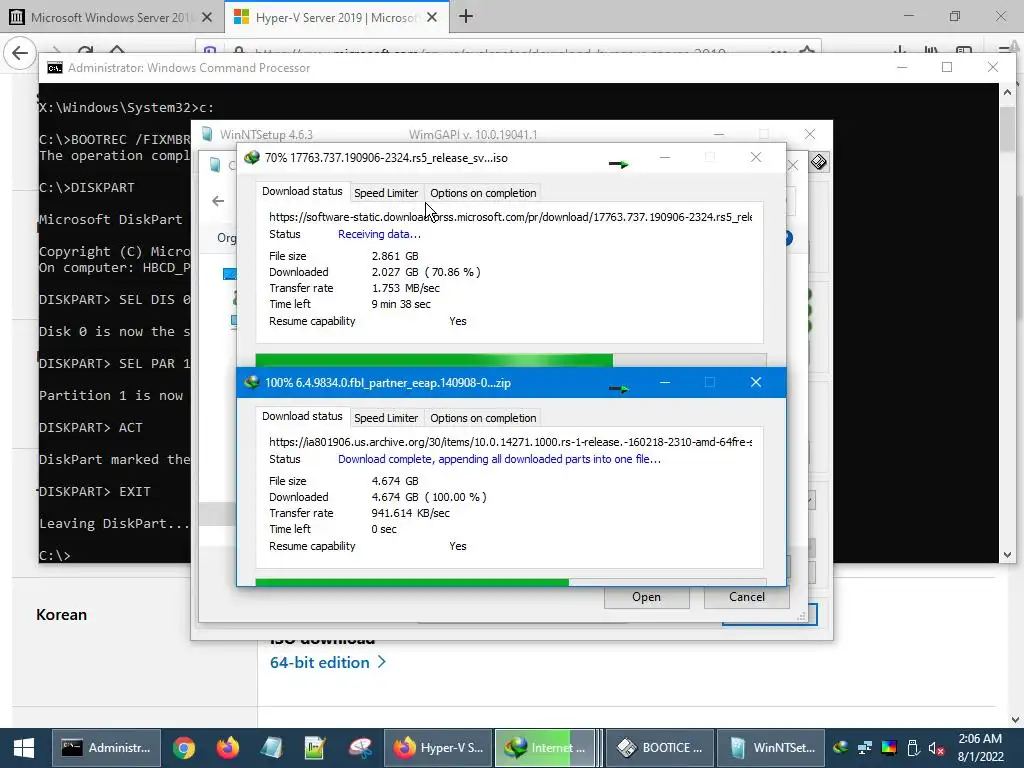
Task: Click the Firefox back navigation button
Action: (20, 53)
